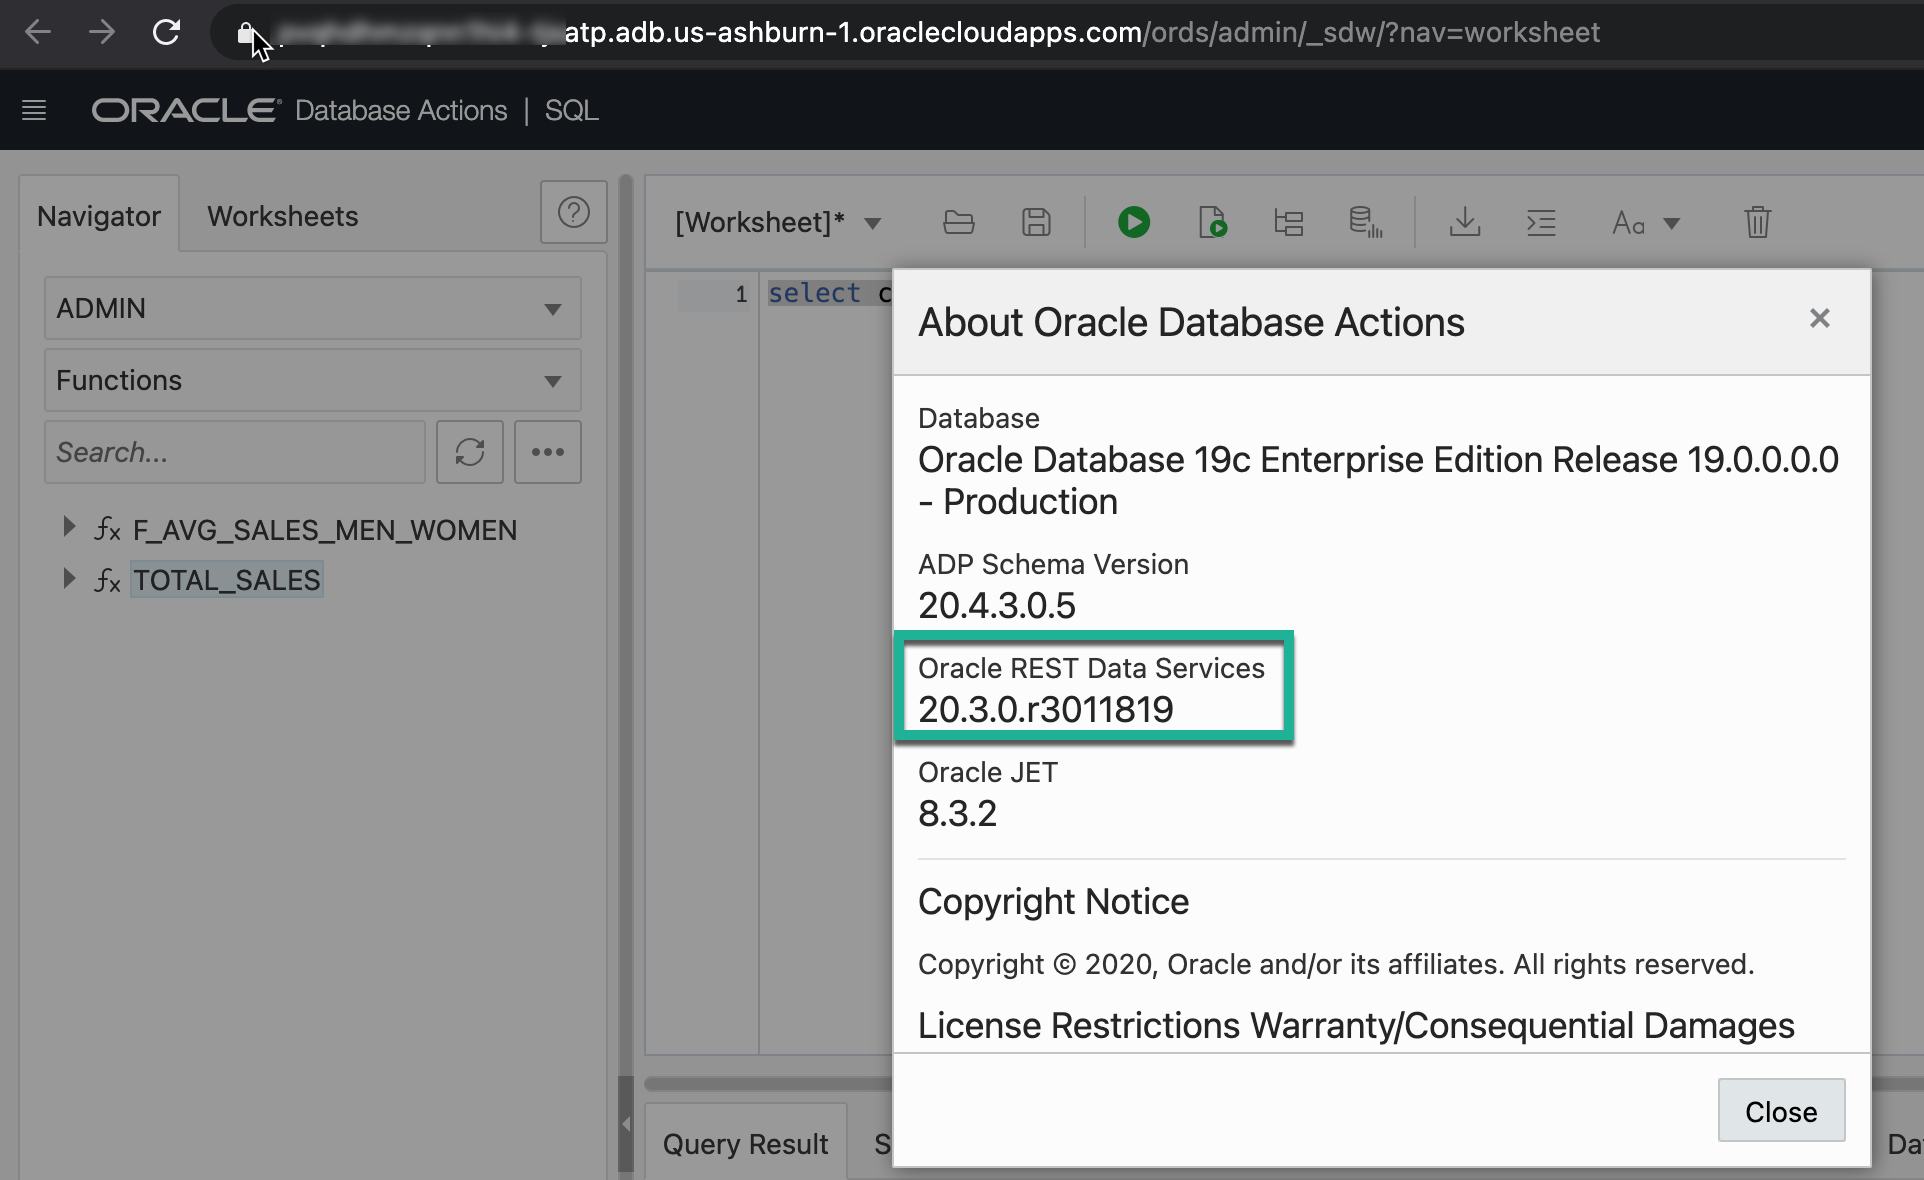Click the Format code icon
Screen dimensions: 1924x1180
tap(1541, 222)
